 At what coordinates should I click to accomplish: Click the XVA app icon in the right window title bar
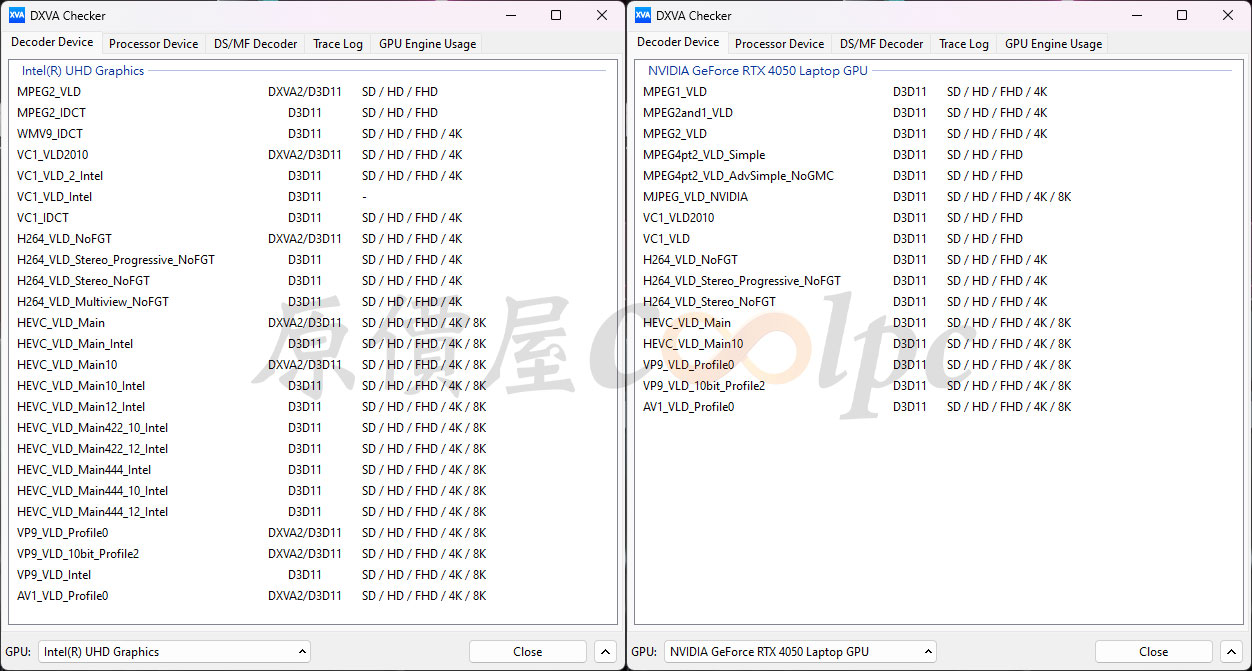pos(643,15)
